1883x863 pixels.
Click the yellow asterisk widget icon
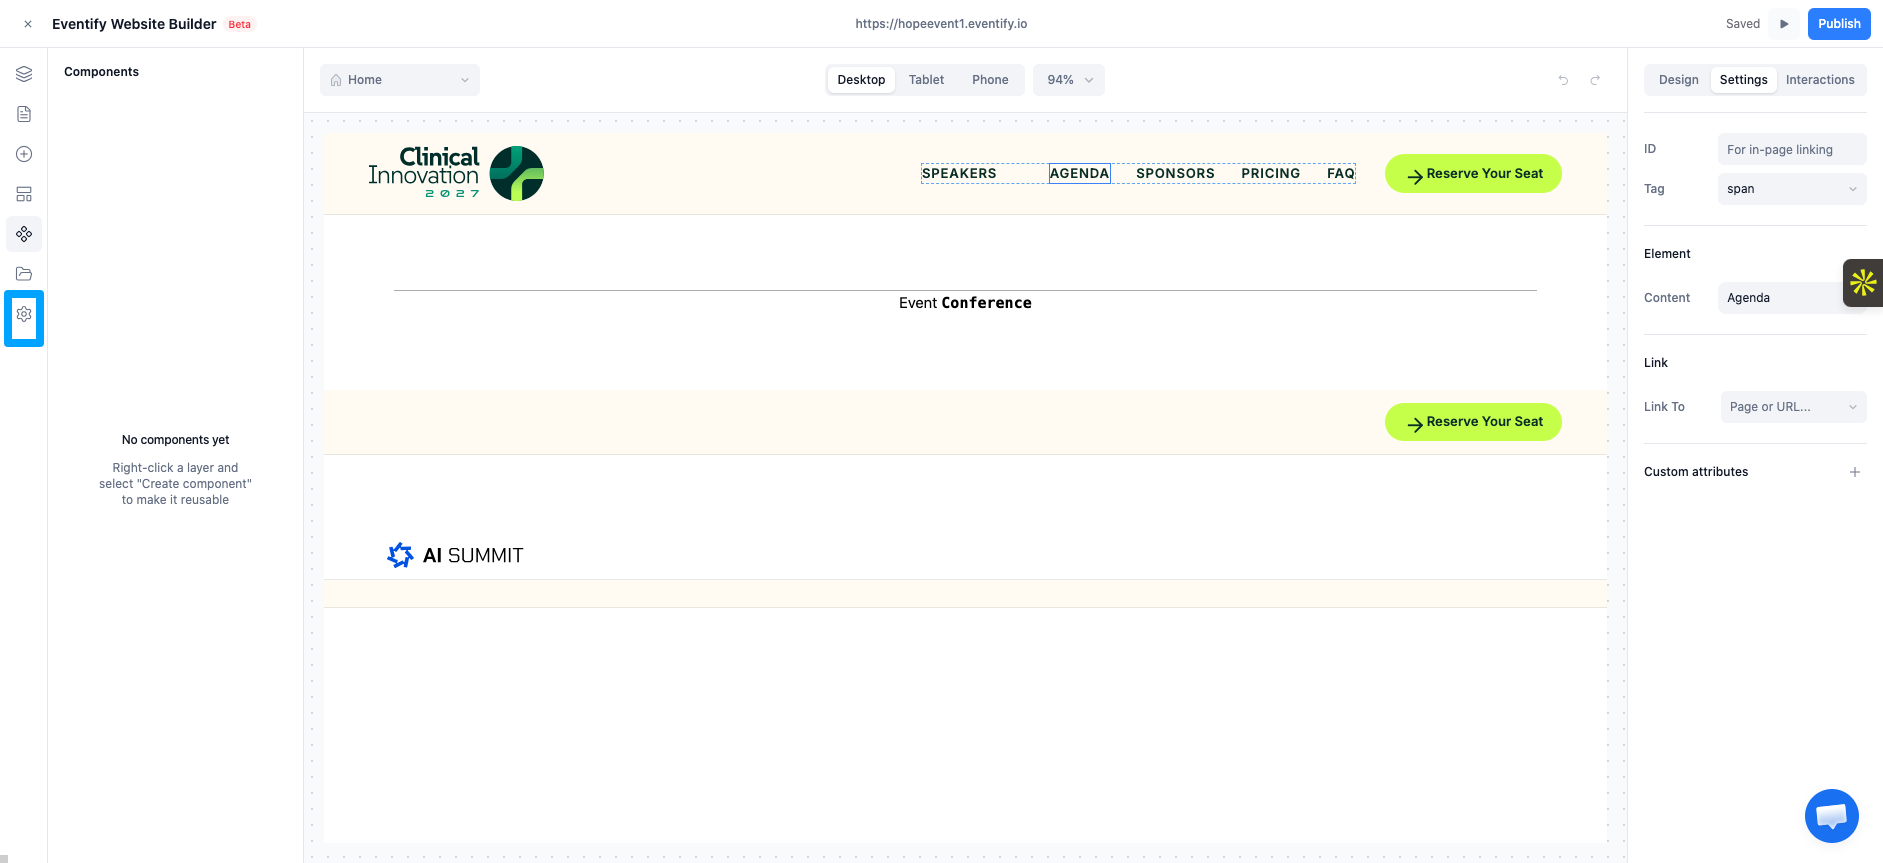coord(1863,283)
